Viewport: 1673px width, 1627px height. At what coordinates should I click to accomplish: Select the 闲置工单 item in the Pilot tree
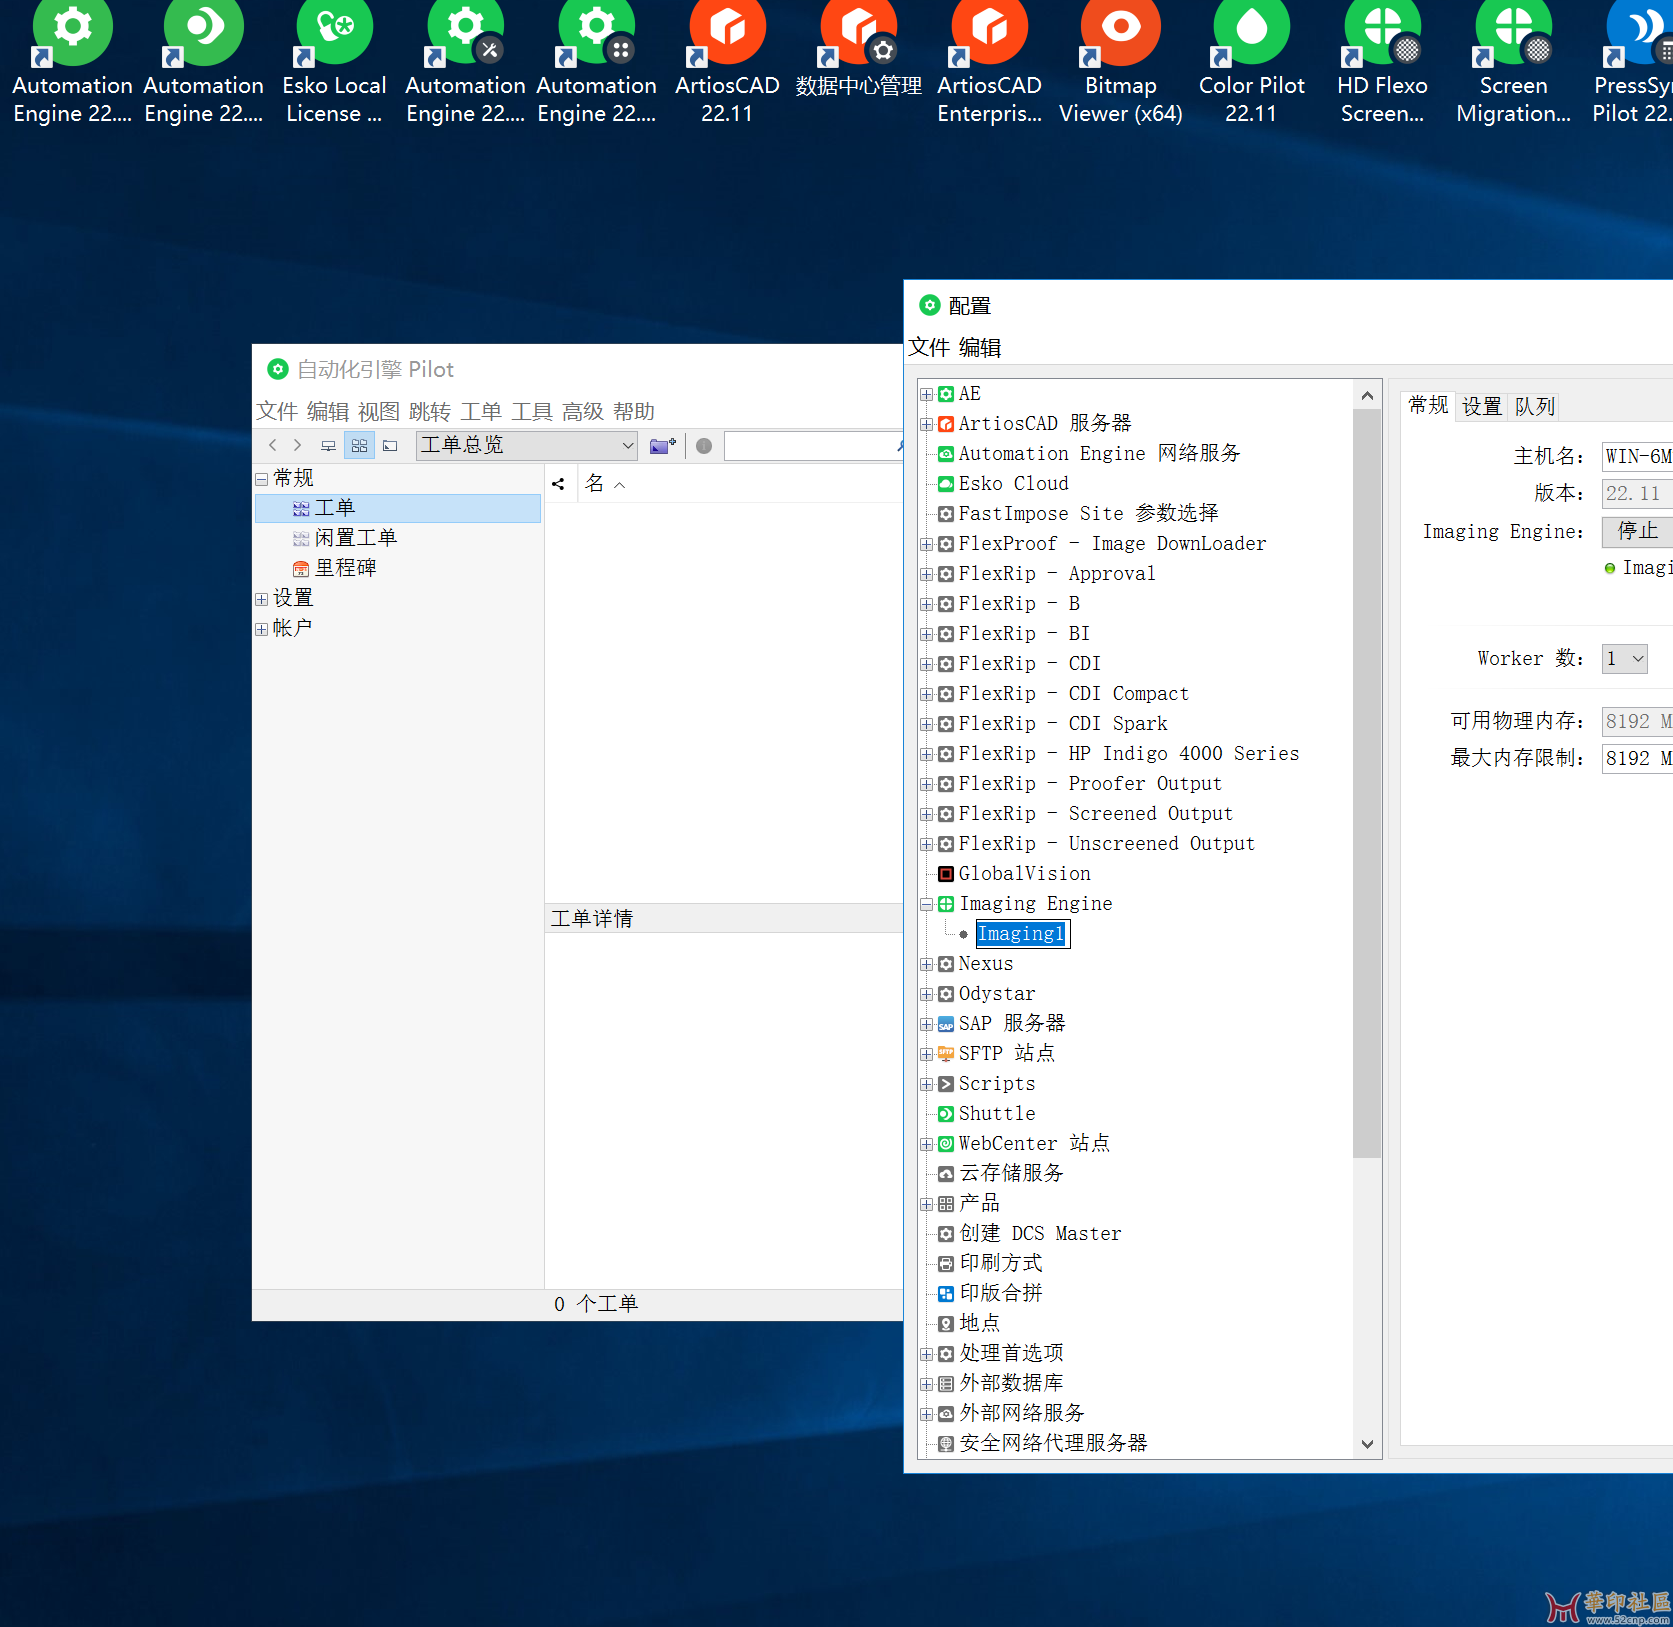(x=345, y=538)
